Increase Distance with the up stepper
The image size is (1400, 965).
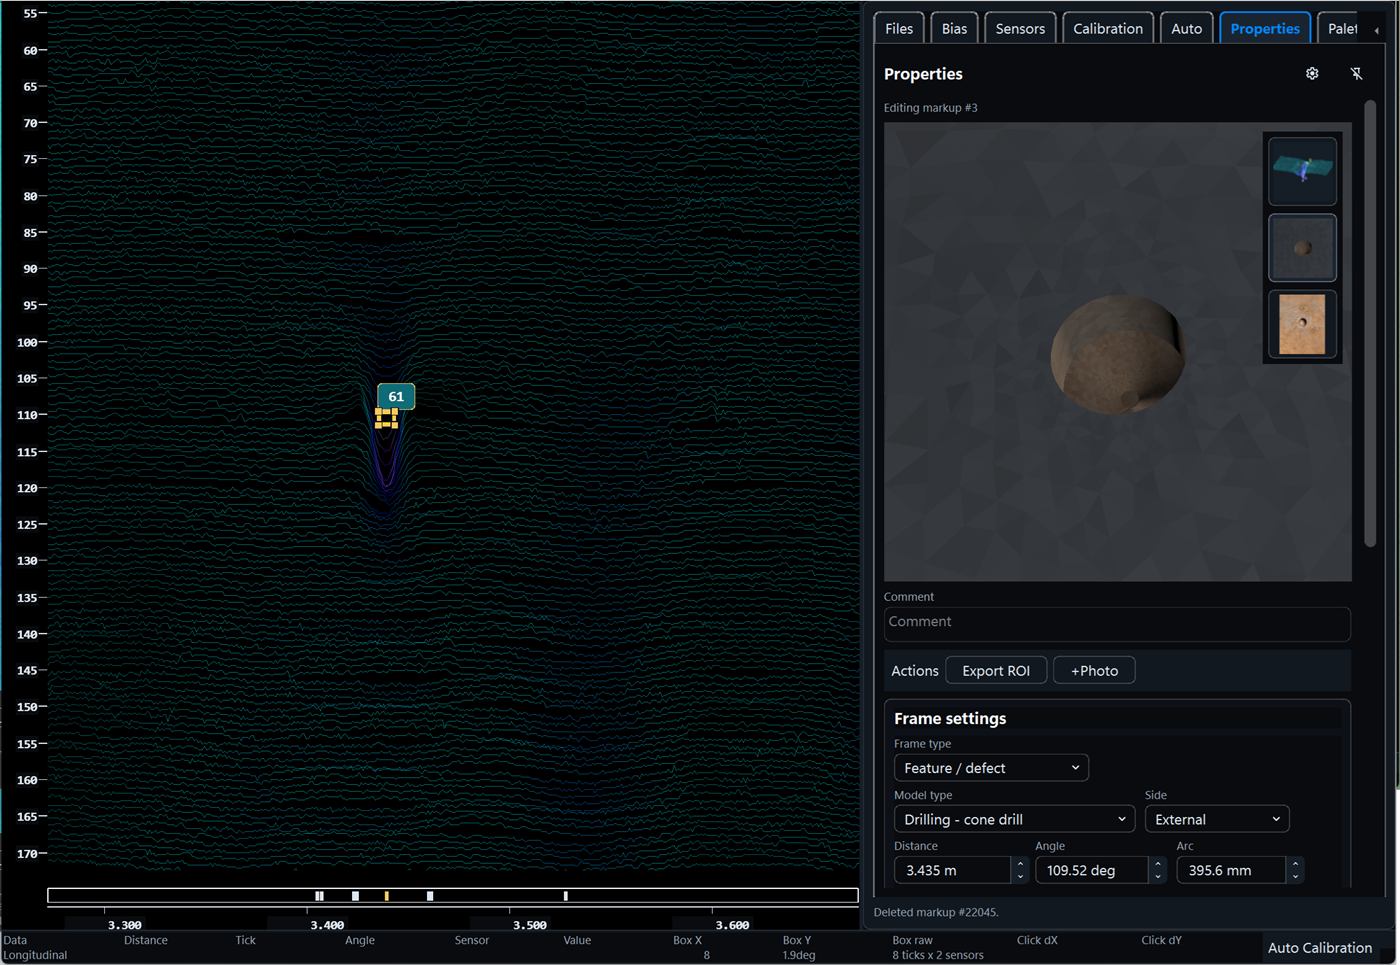pos(1020,864)
